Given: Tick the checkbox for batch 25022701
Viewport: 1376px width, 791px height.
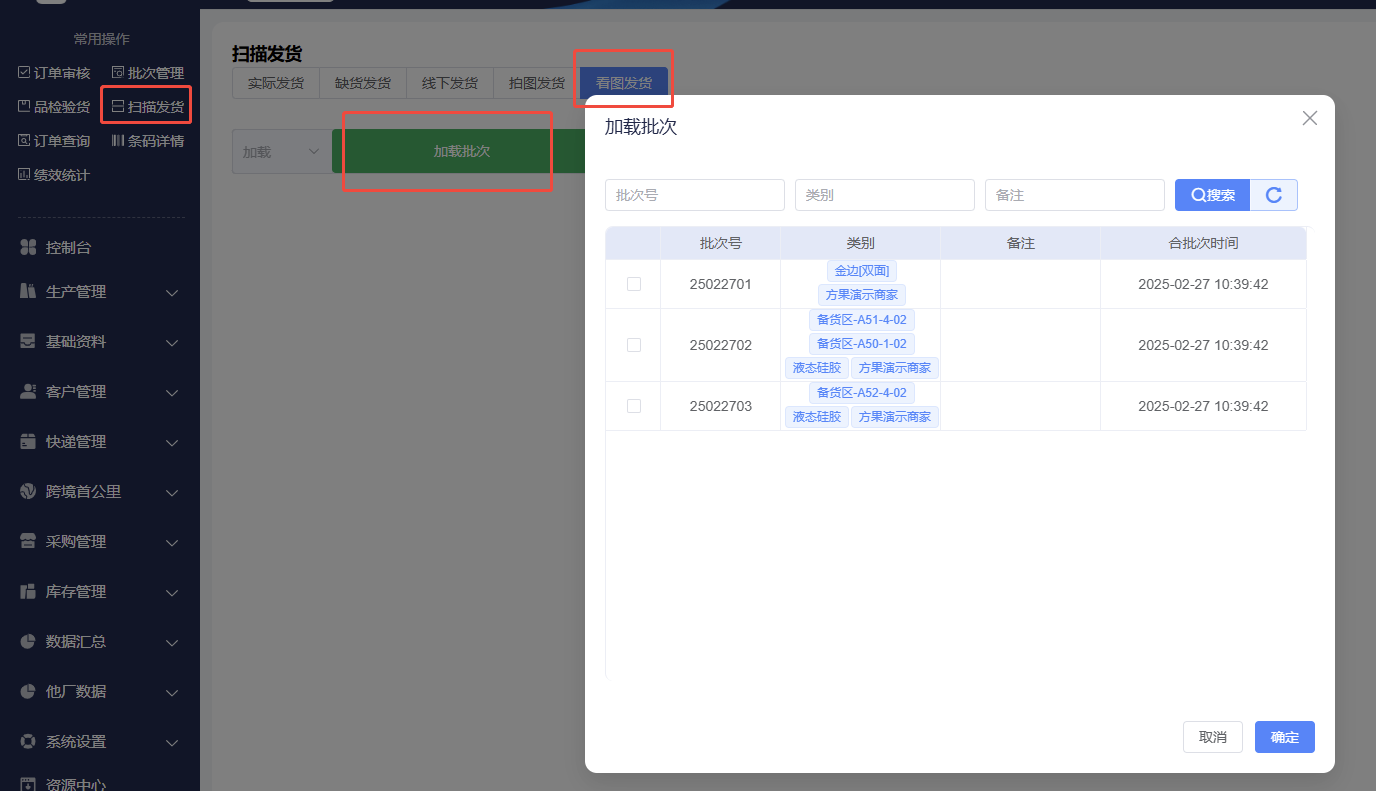Looking at the screenshot, I should point(633,284).
